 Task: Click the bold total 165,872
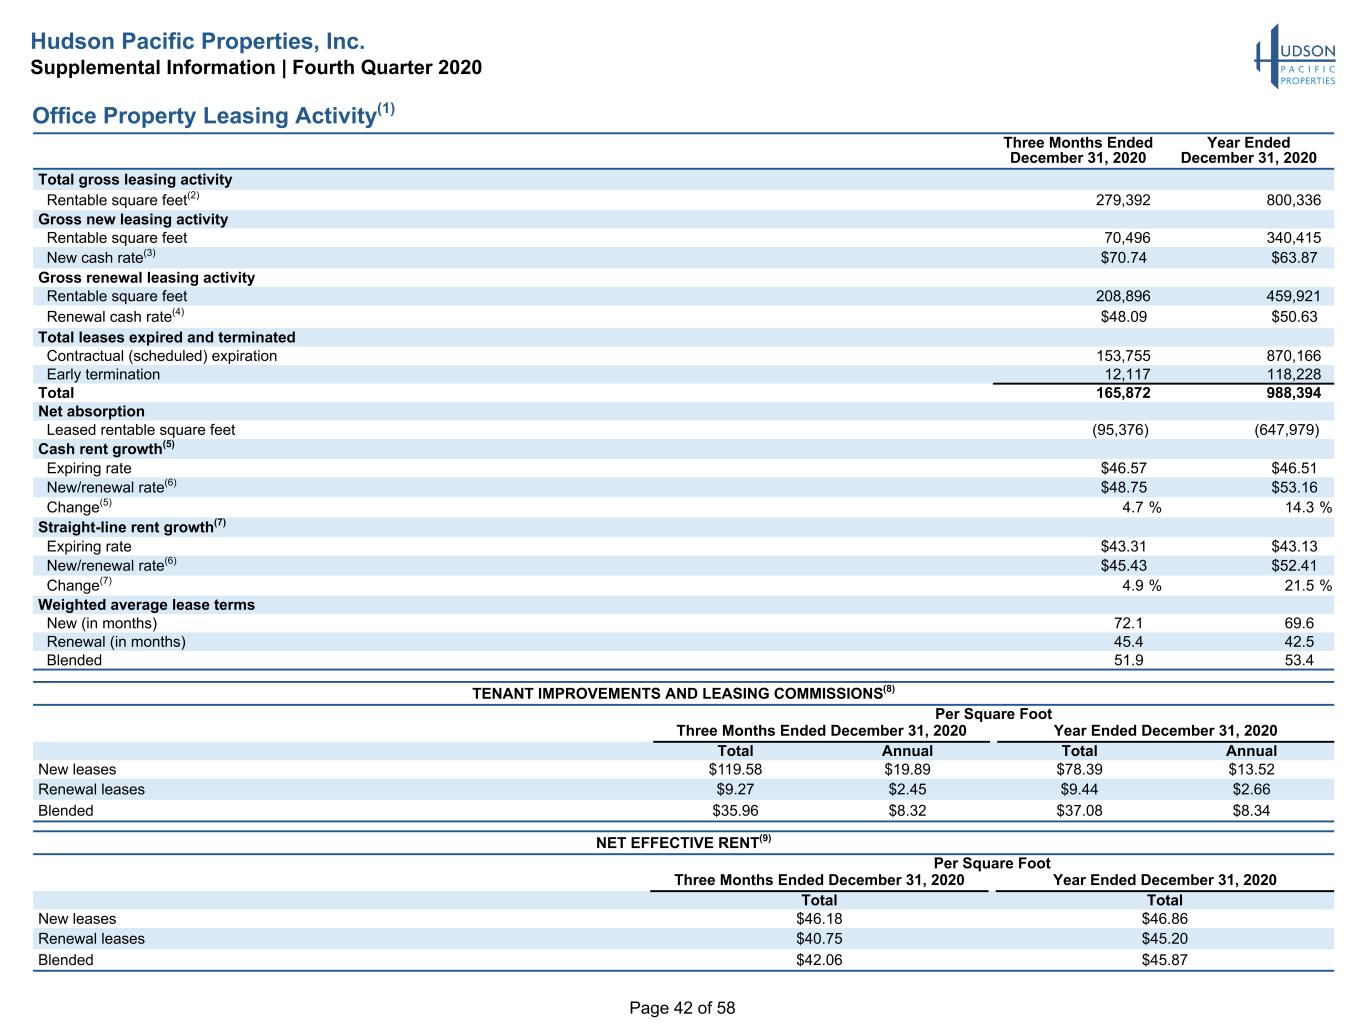(x=1124, y=393)
